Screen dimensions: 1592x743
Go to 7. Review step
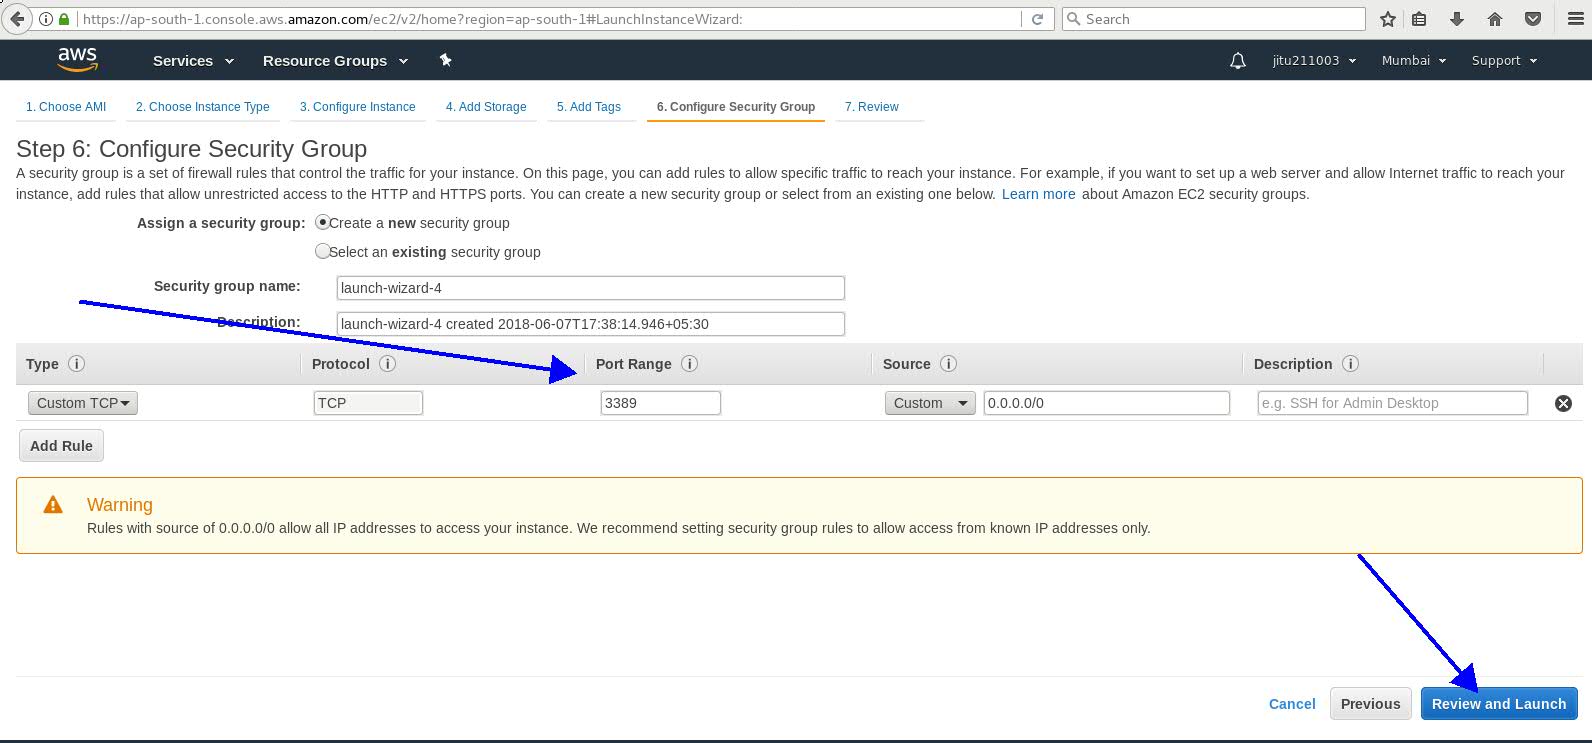(872, 107)
